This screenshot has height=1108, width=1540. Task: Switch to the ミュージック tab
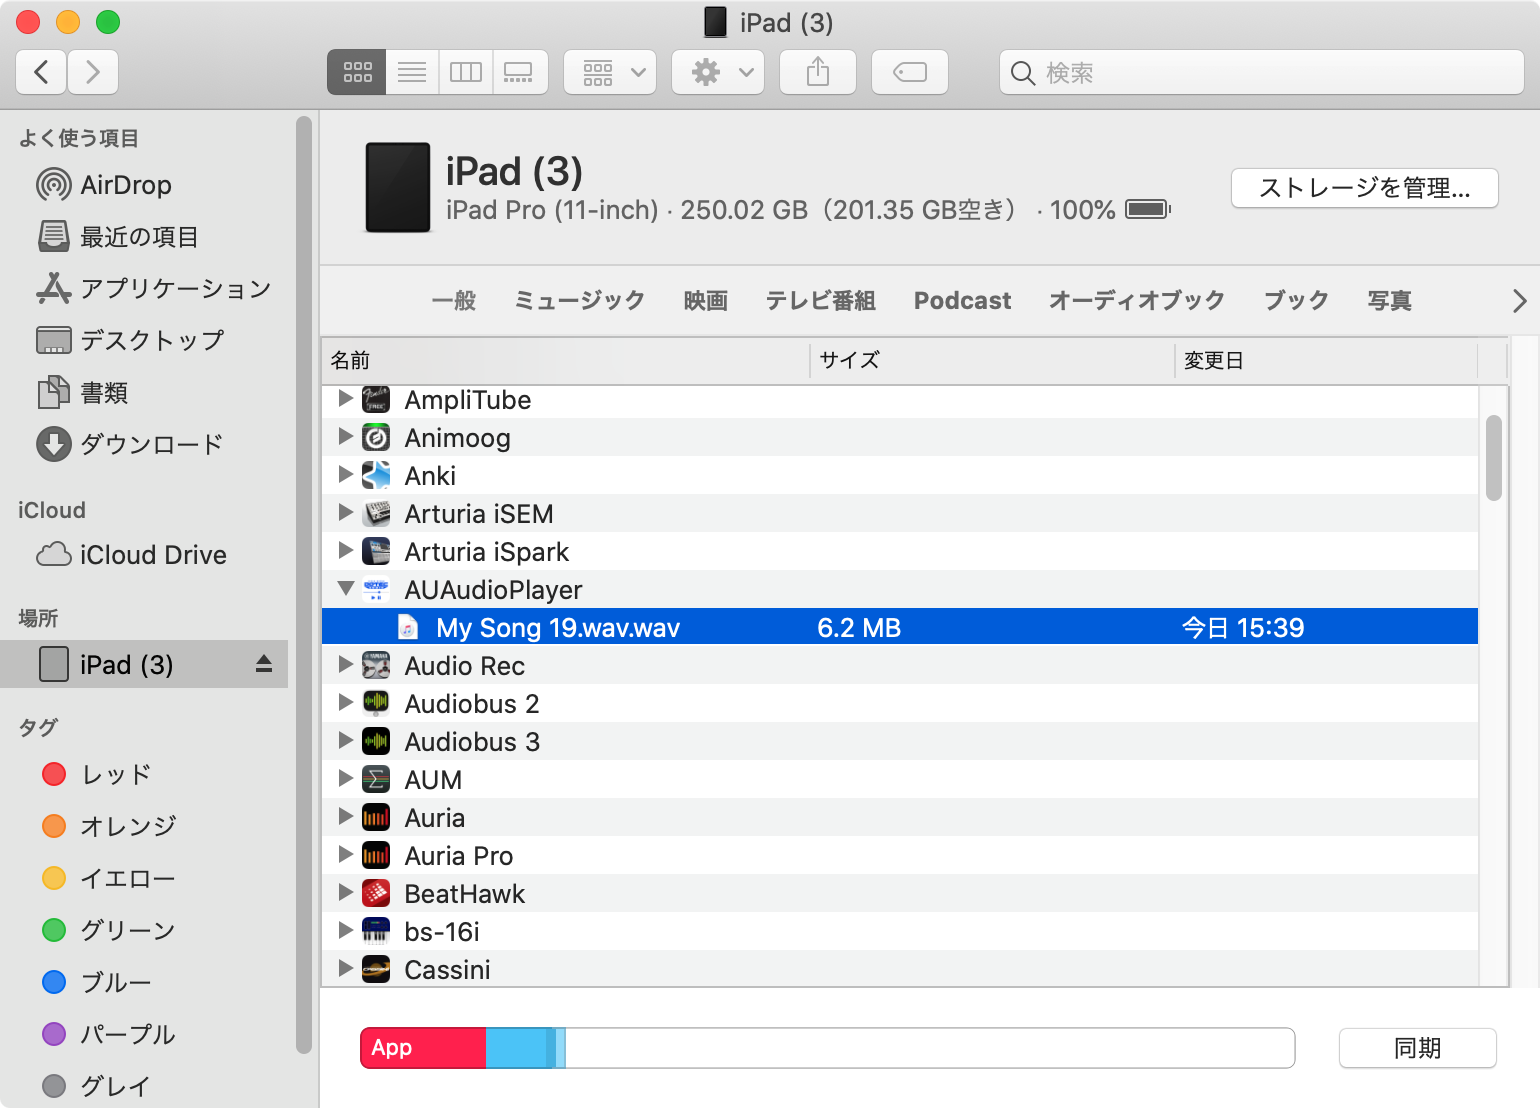579,300
